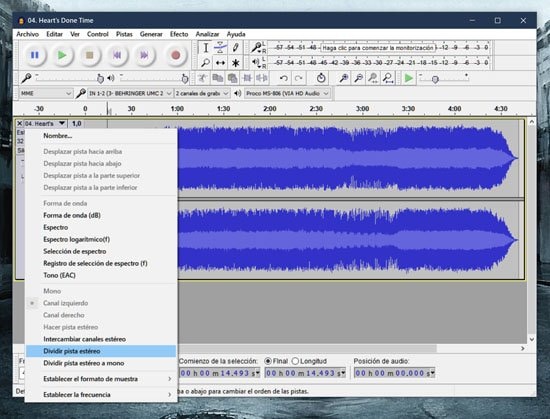
Task: Select the Final radio button
Action: tap(268, 361)
